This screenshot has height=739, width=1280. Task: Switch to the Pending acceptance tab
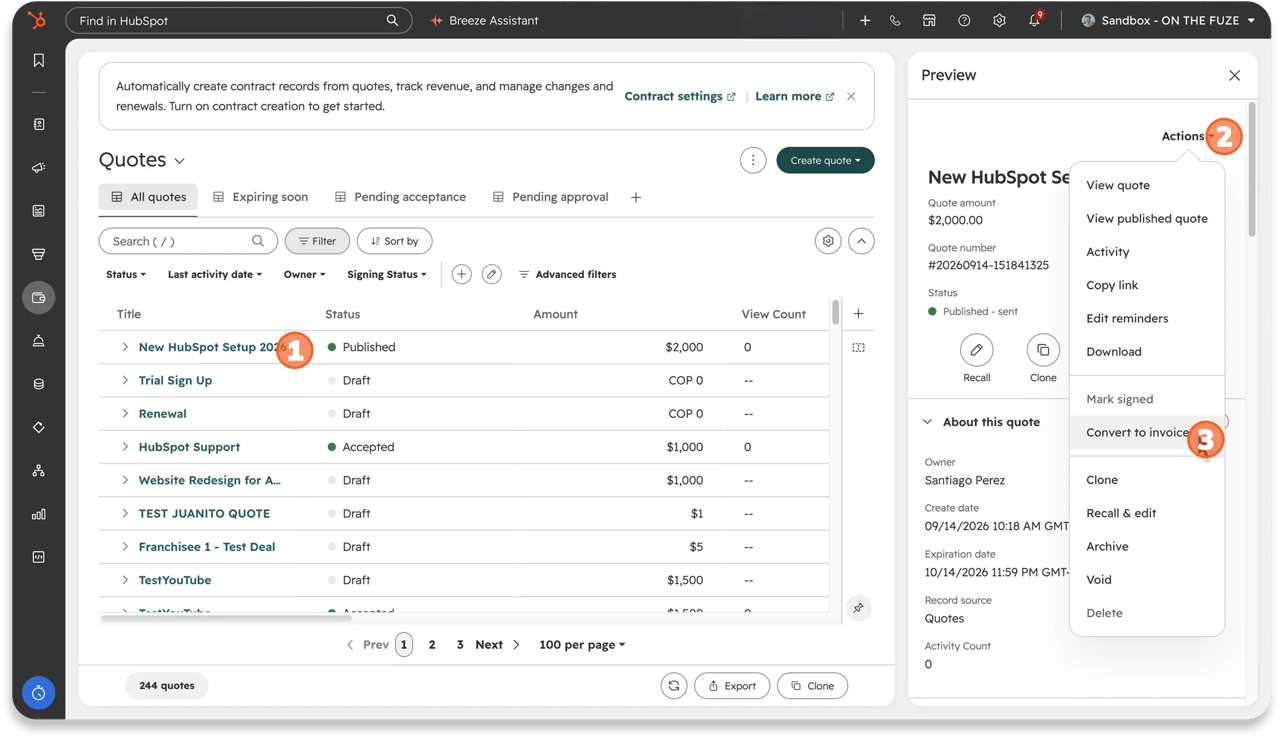(400, 197)
